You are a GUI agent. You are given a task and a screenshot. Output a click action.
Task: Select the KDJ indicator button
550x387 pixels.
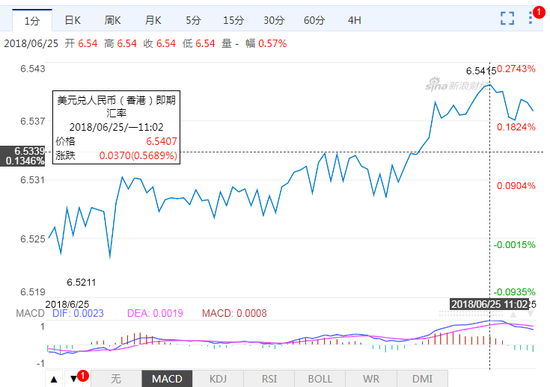pos(218,379)
